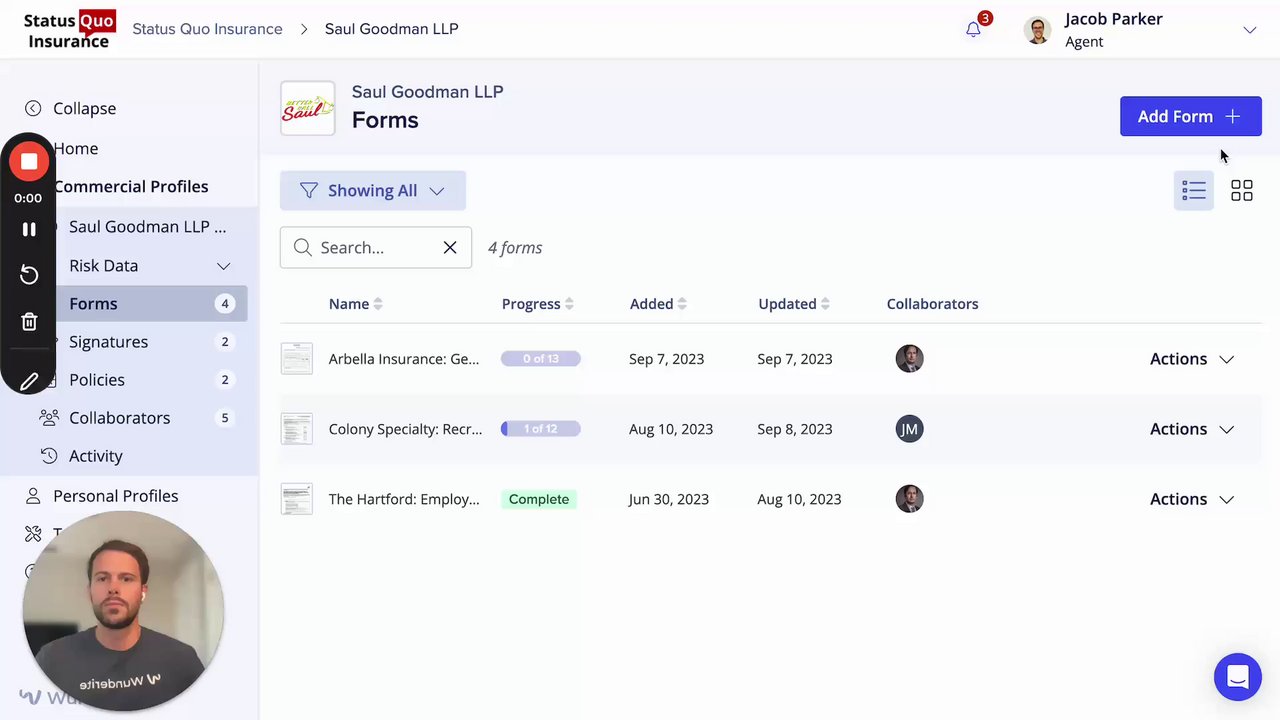The height and width of the screenshot is (720, 1280).
Task: Expand the Risk Data section
Action: (223, 266)
